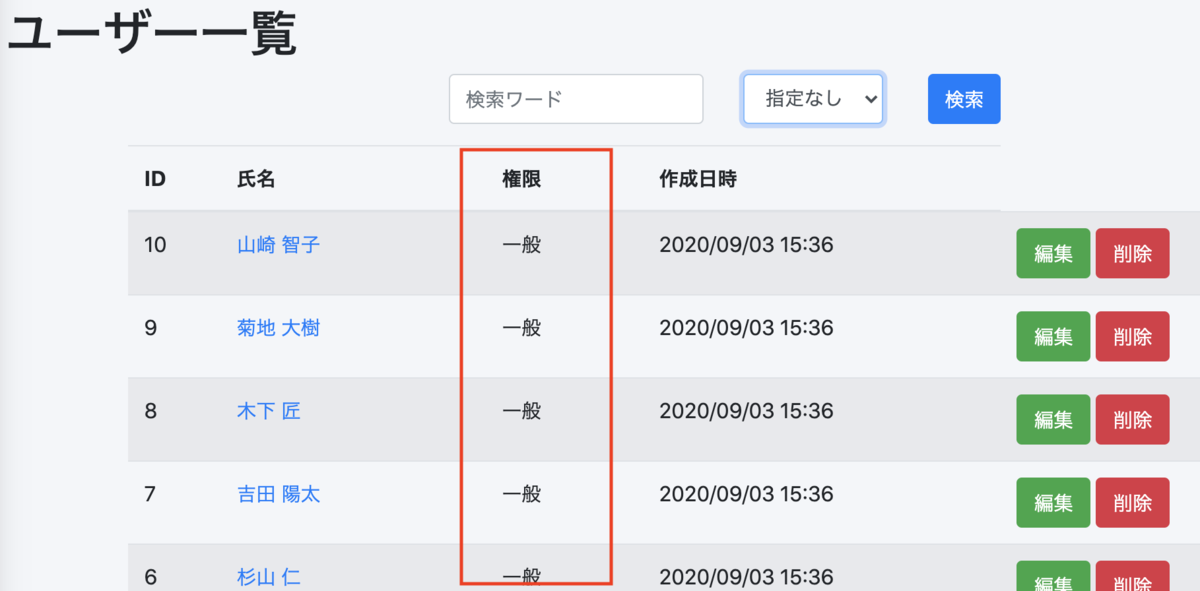Edit the user 山崎 智子
Screen dimensions: 1200x591
click(x=1052, y=253)
